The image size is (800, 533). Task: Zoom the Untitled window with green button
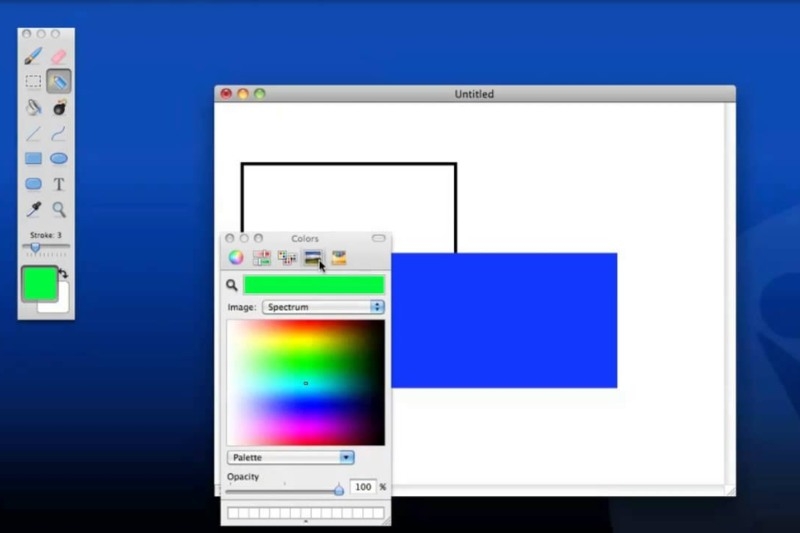point(260,94)
